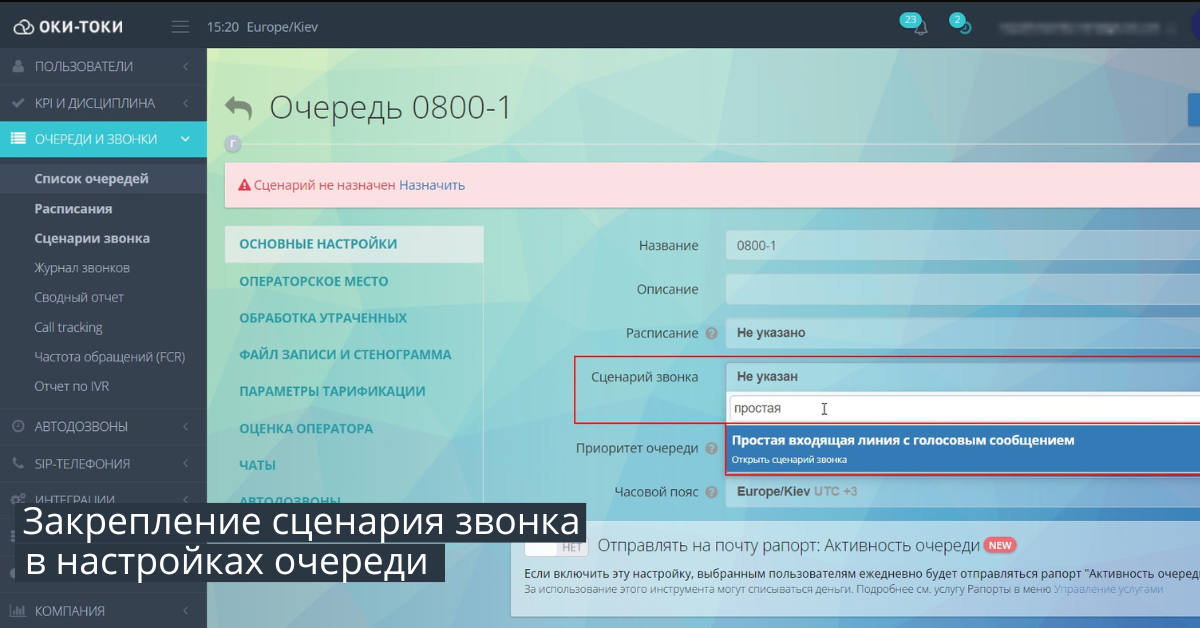Click the help icon beside Приоритет очереди
Image resolution: width=1200 pixels, height=628 pixels.
click(710, 448)
